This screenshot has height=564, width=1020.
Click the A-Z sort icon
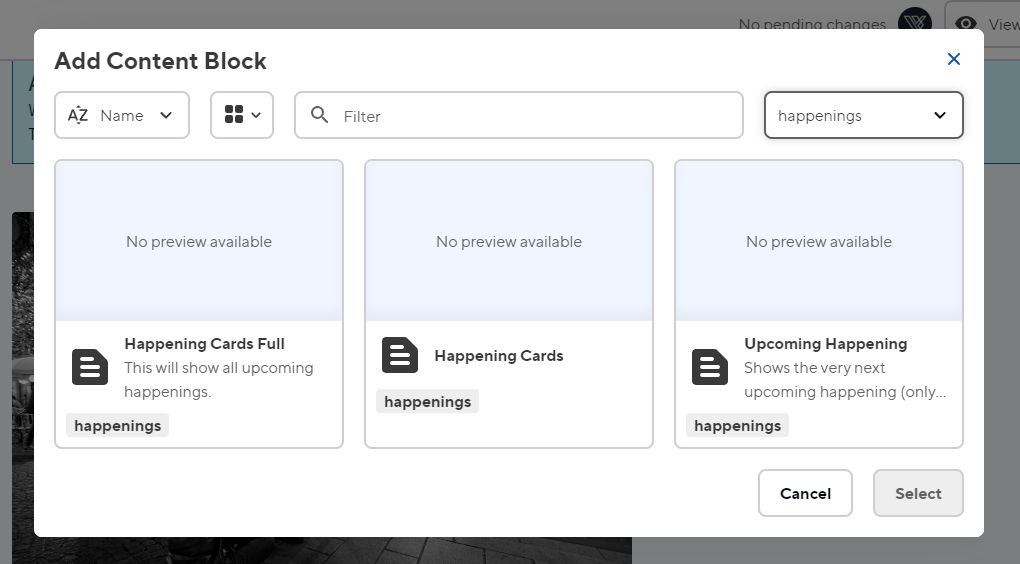tap(78, 115)
